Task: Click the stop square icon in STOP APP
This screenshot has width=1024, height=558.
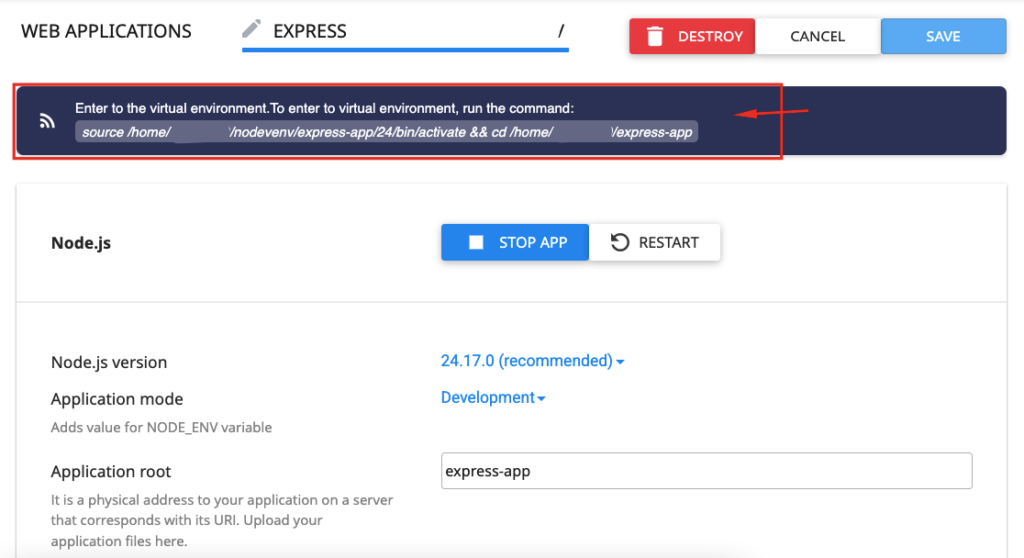Action: click(476, 242)
